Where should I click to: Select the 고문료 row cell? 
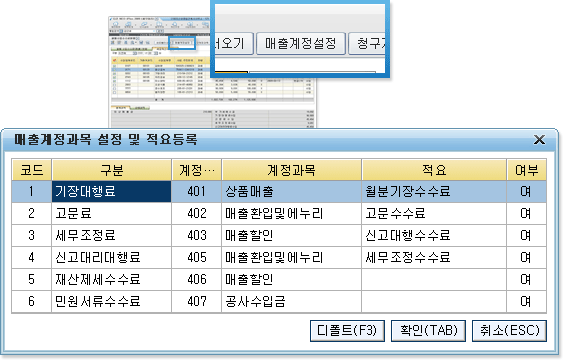[x=111, y=213]
